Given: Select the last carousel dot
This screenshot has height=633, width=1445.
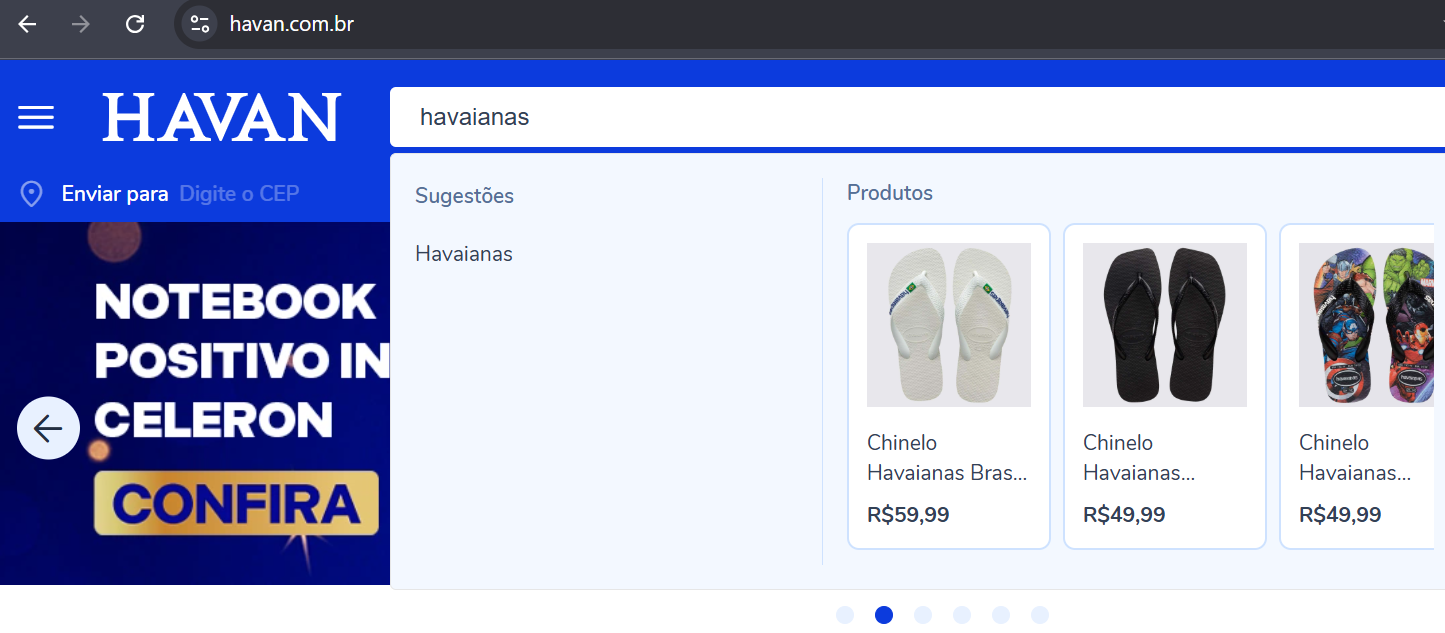Looking at the screenshot, I should pos(1040,615).
